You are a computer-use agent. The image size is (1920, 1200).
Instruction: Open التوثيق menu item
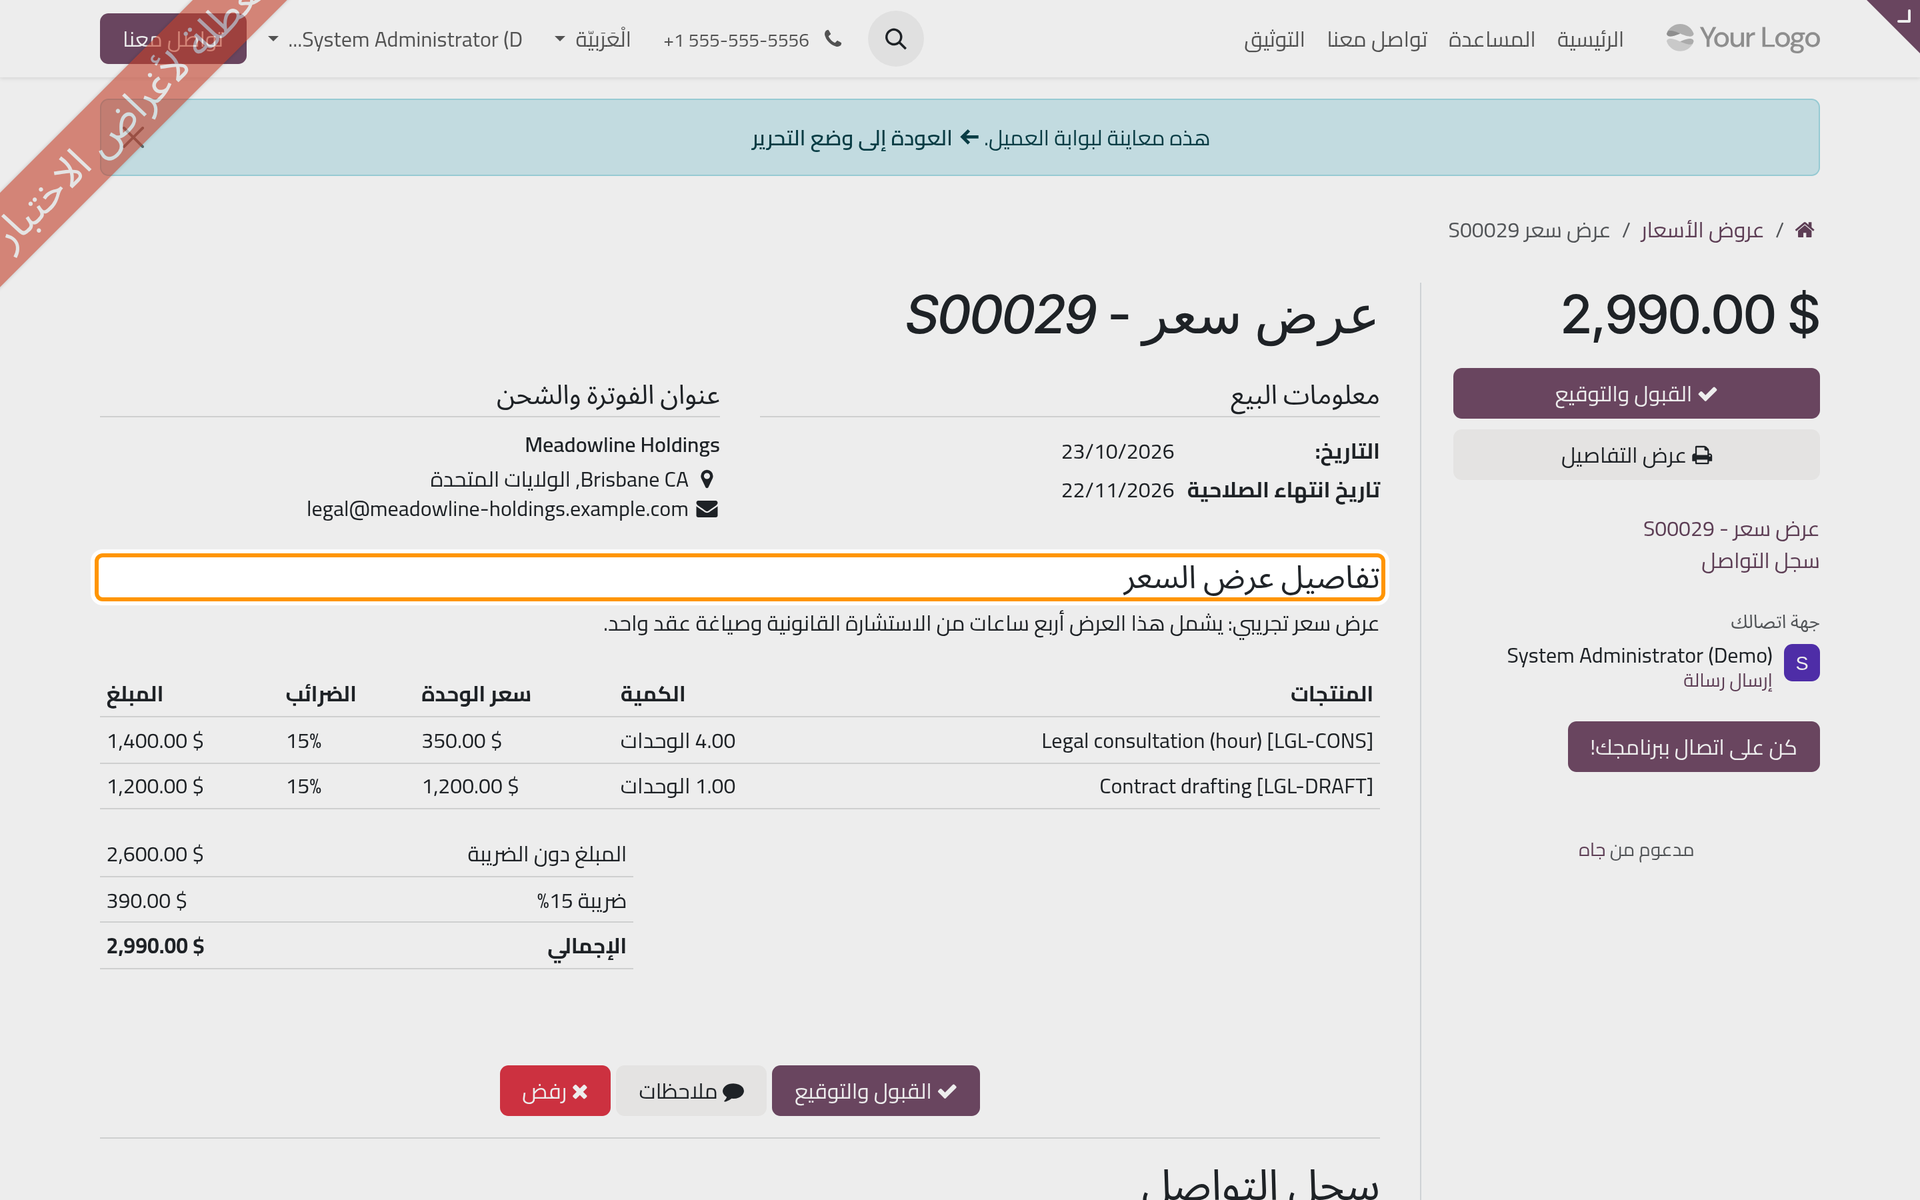[1274, 39]
